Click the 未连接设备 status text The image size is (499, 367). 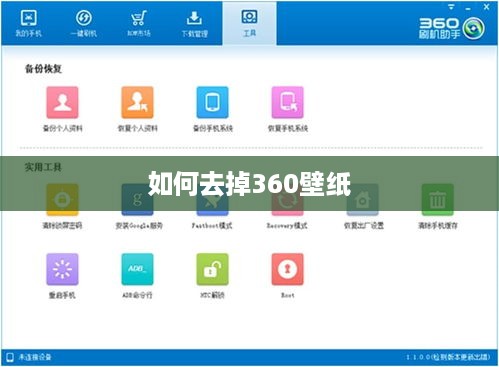pyautogui.click(x=35, y=357)
